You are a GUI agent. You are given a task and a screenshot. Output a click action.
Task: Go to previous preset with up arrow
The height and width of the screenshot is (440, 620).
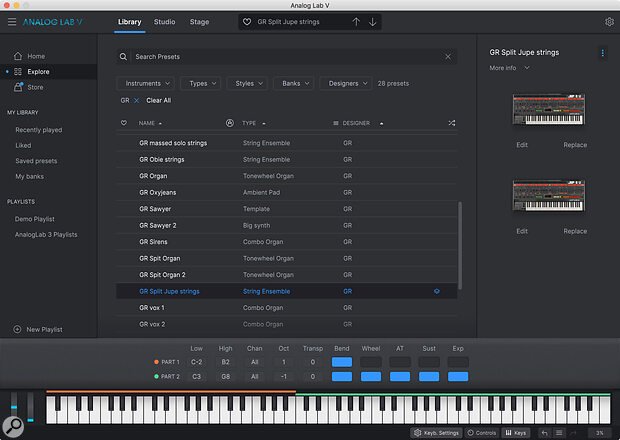(356, 22)
